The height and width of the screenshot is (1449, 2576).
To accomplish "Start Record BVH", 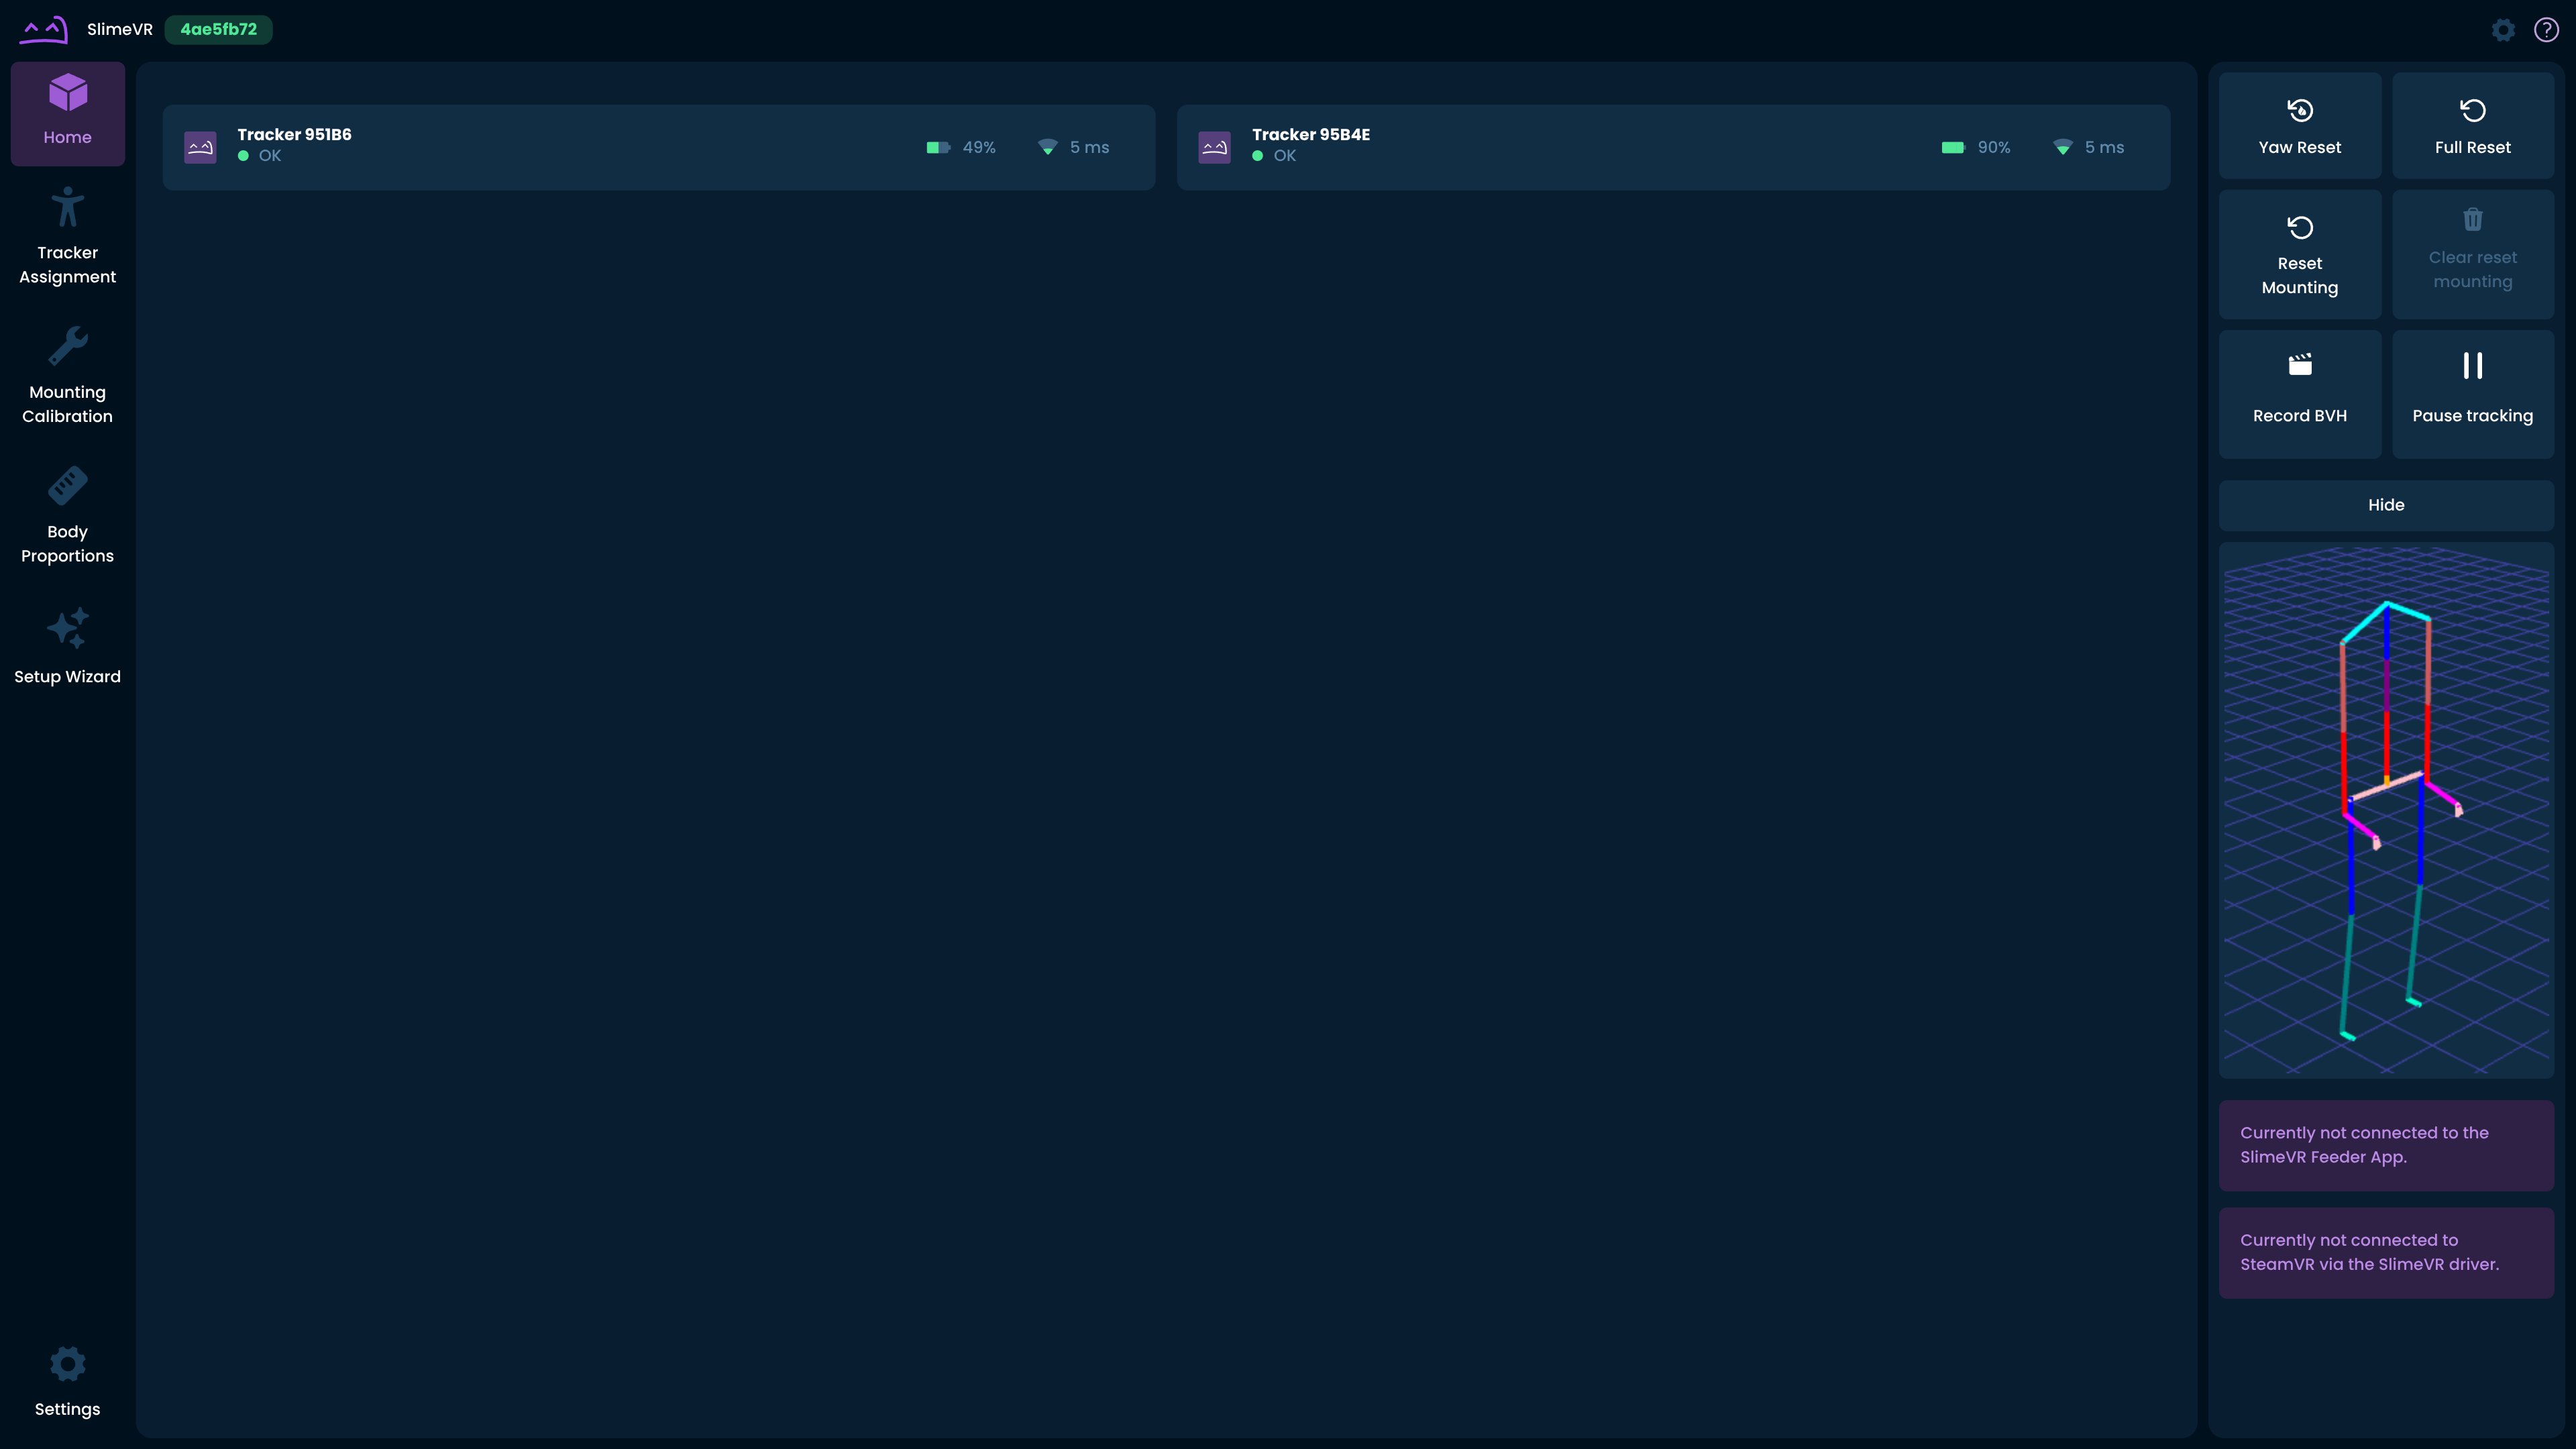I will pyautogui.click(x=2299, y=393).
